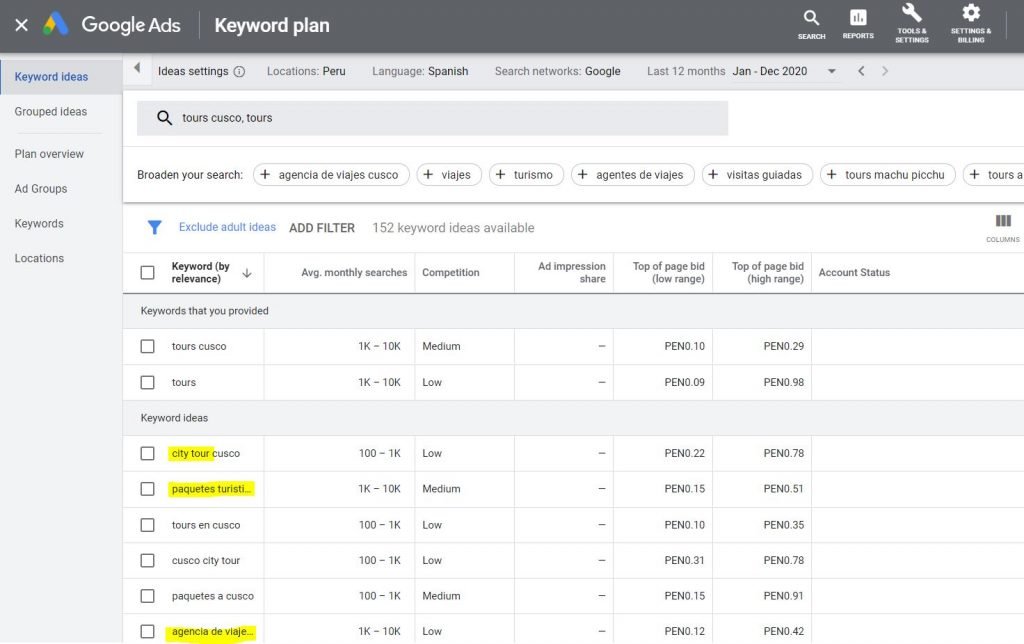The image size is (1024, 644).
Task: Sort by Competition column header
Action: [451, 272]
